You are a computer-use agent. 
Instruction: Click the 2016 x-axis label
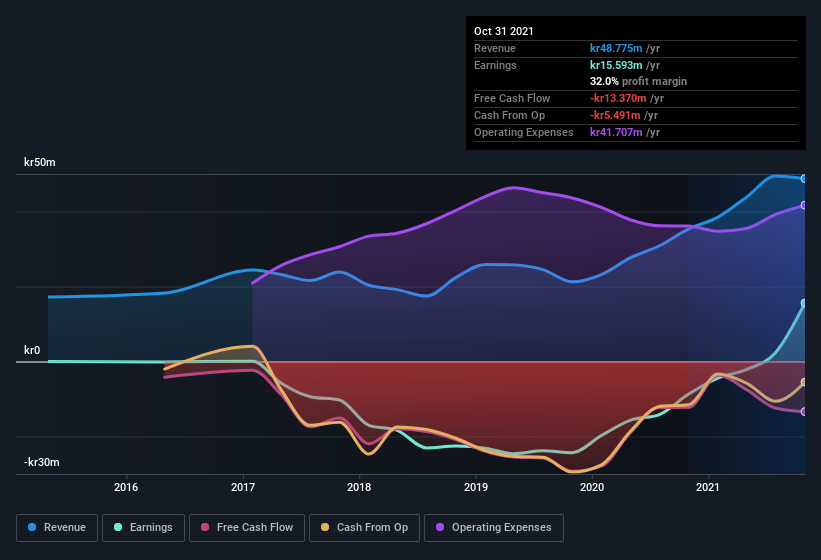tap(126, 487)
